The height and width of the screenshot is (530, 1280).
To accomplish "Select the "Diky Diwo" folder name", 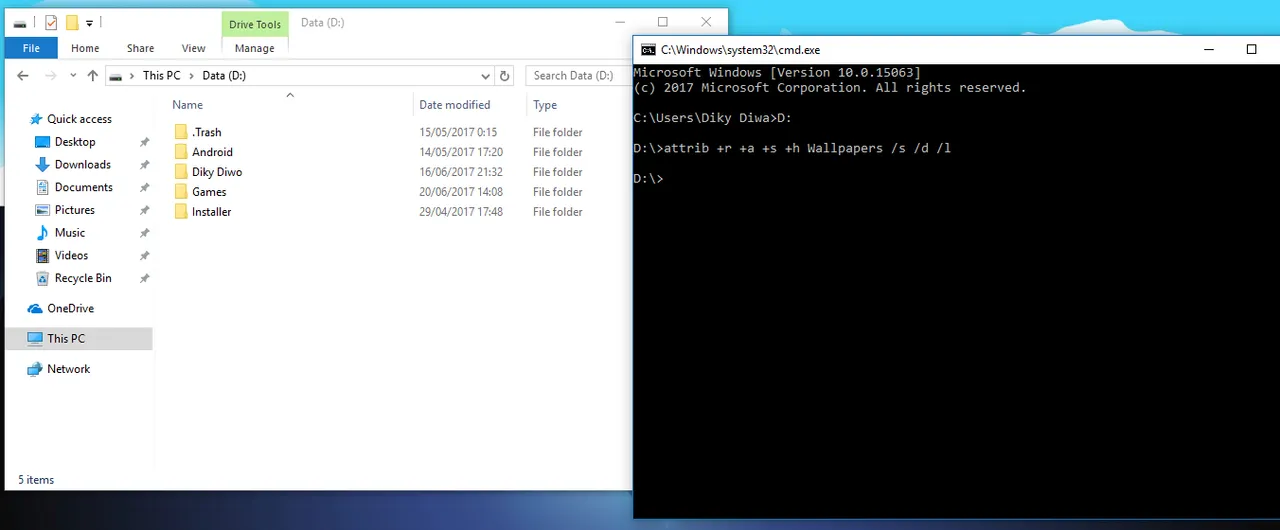I will 217,172.
